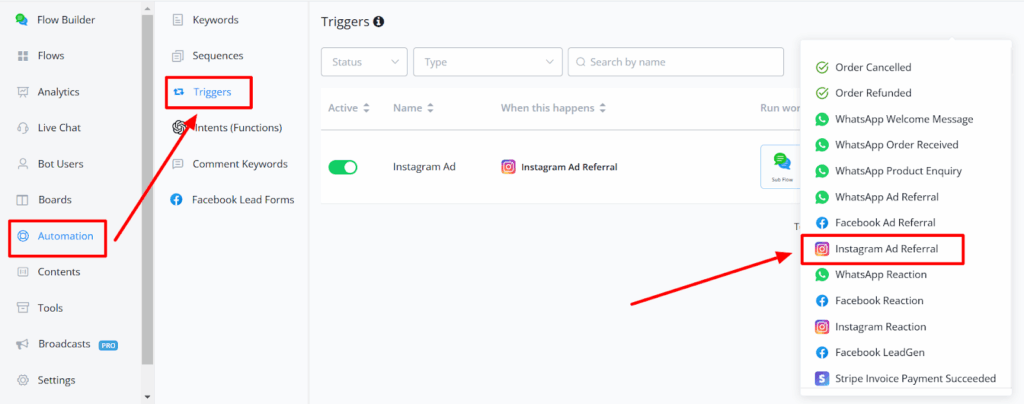Sort triggers by the Name column
This screenshot has height=404, width=1024.
414,108
